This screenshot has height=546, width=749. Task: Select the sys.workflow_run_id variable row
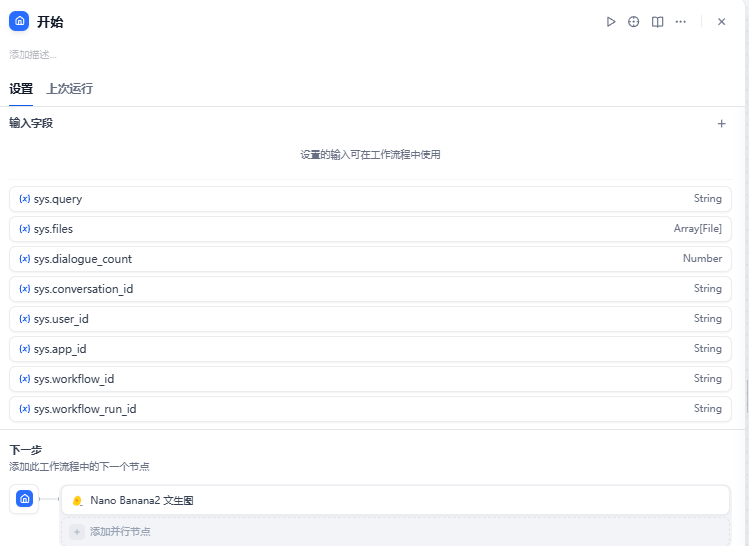370,409
